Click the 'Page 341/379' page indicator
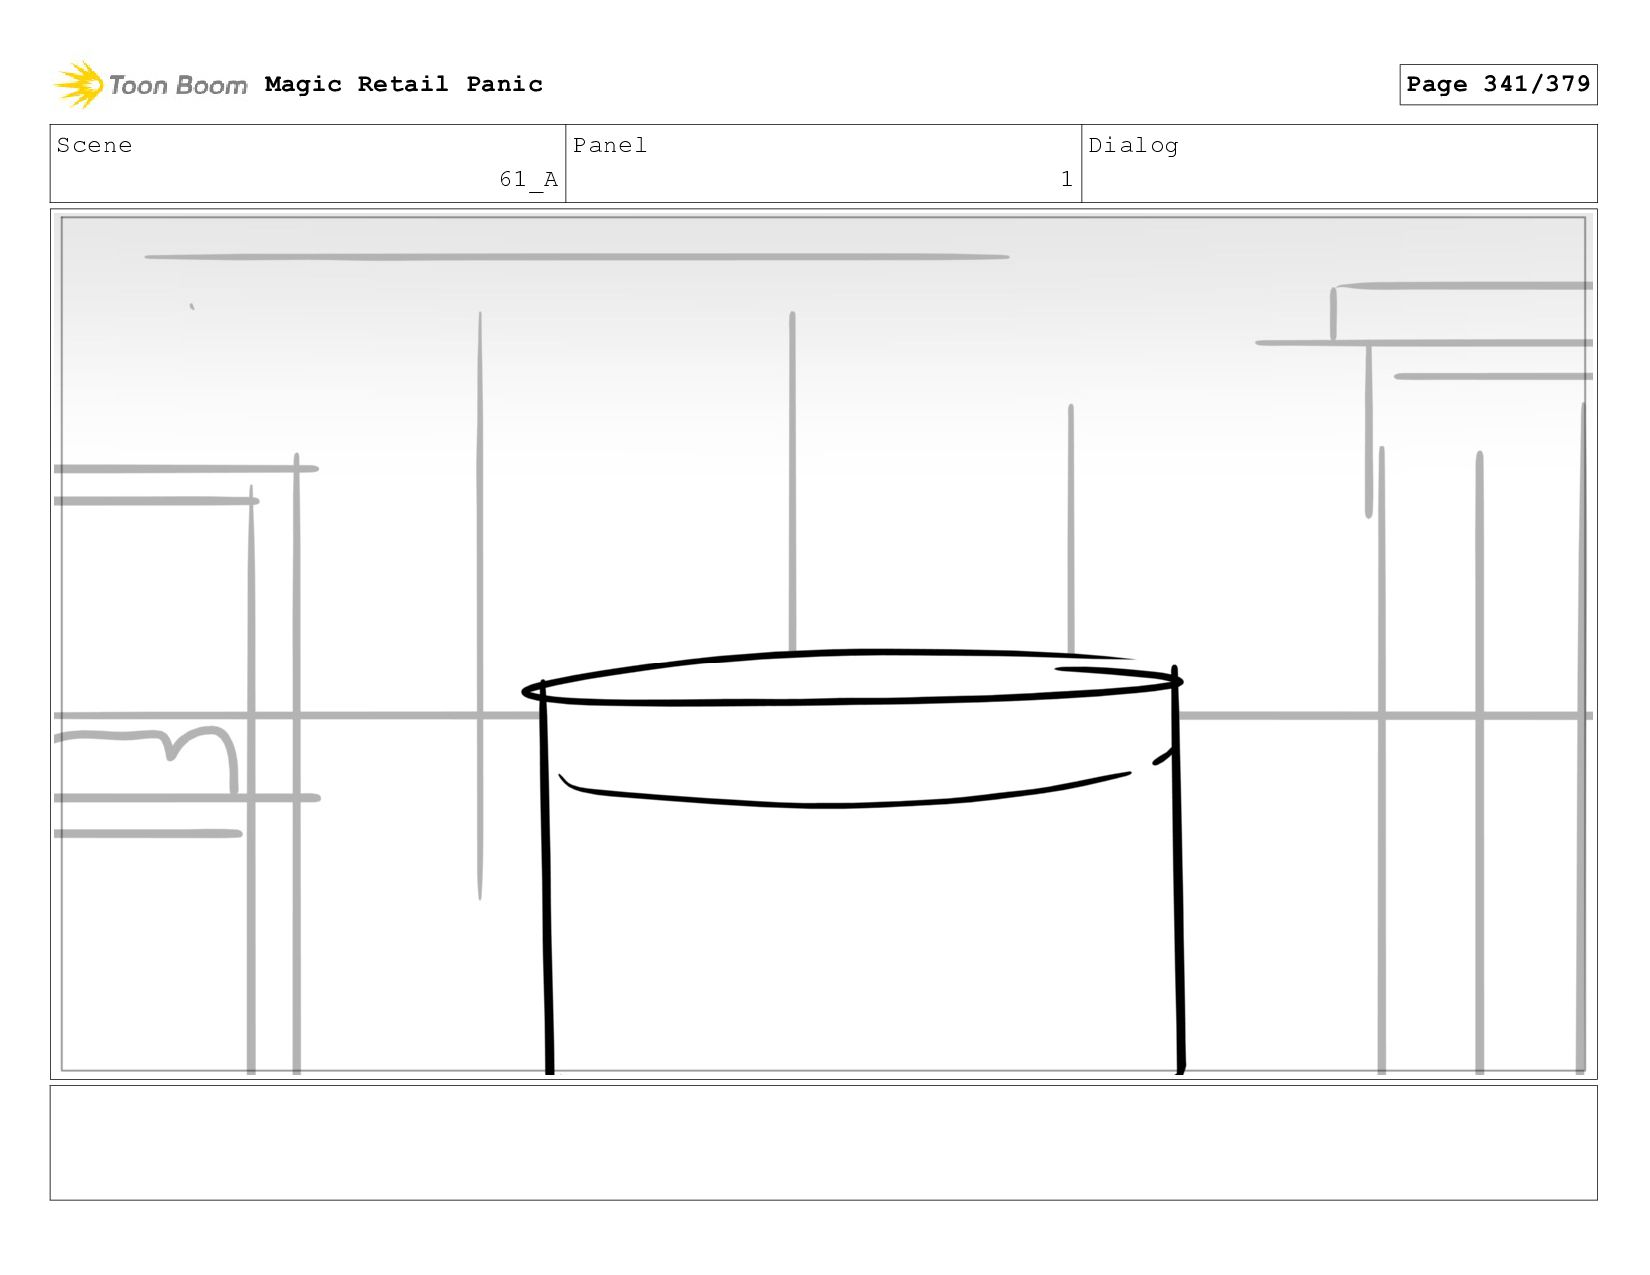Viewport: 1650px width, 1275px height. pos(1498,84)
